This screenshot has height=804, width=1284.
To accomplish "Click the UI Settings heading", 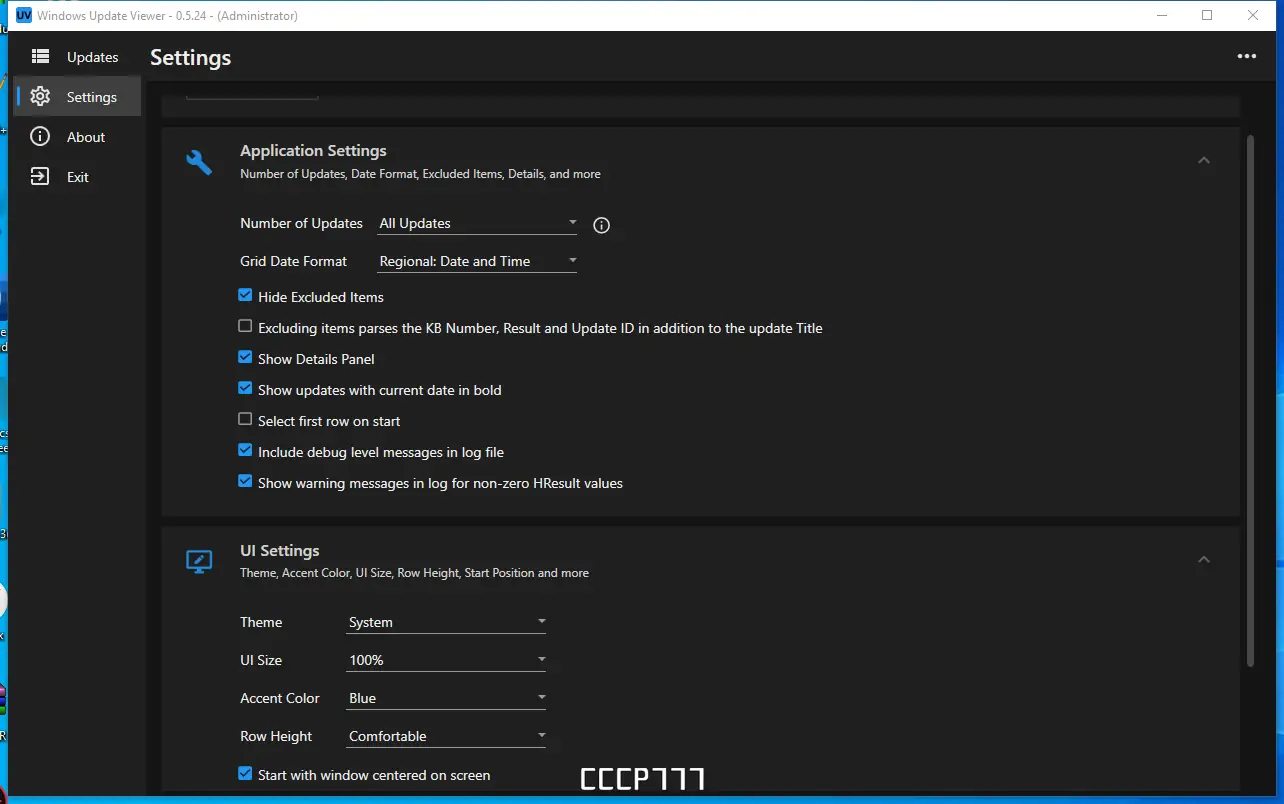I will [x=280, y=551].
